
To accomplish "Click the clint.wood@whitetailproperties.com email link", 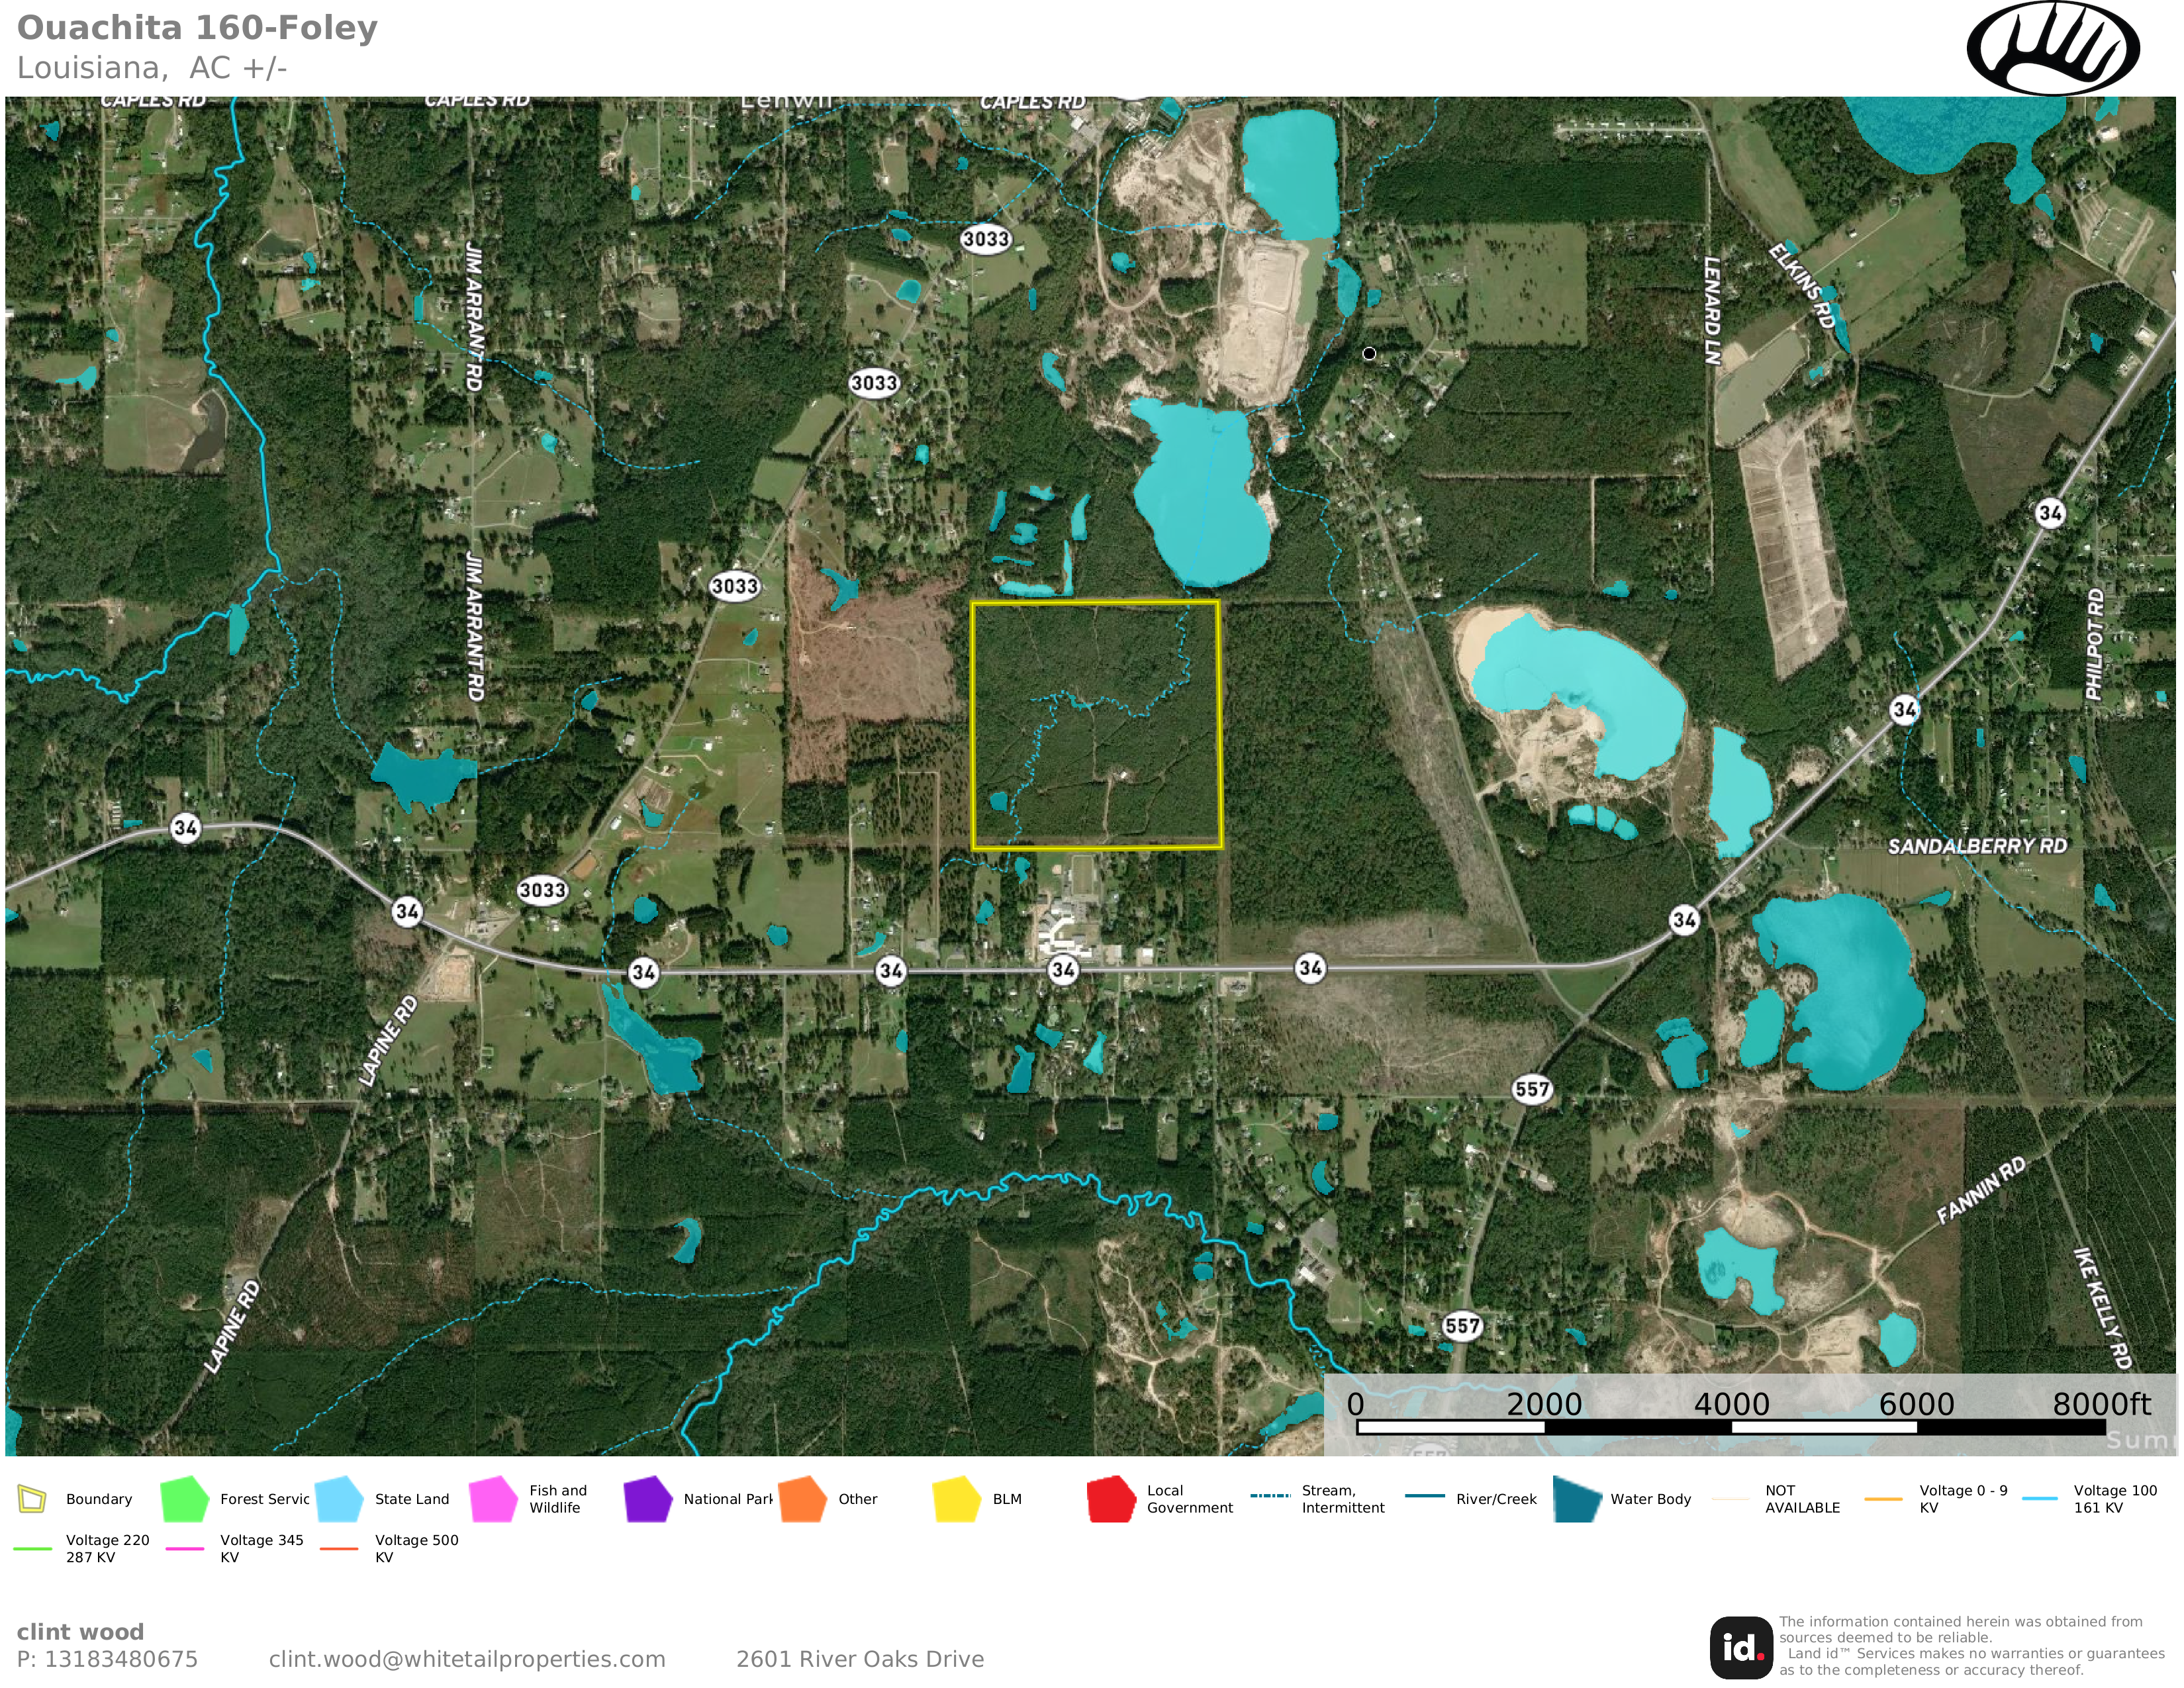I will pyautogui.click(x=467, y=1659).
